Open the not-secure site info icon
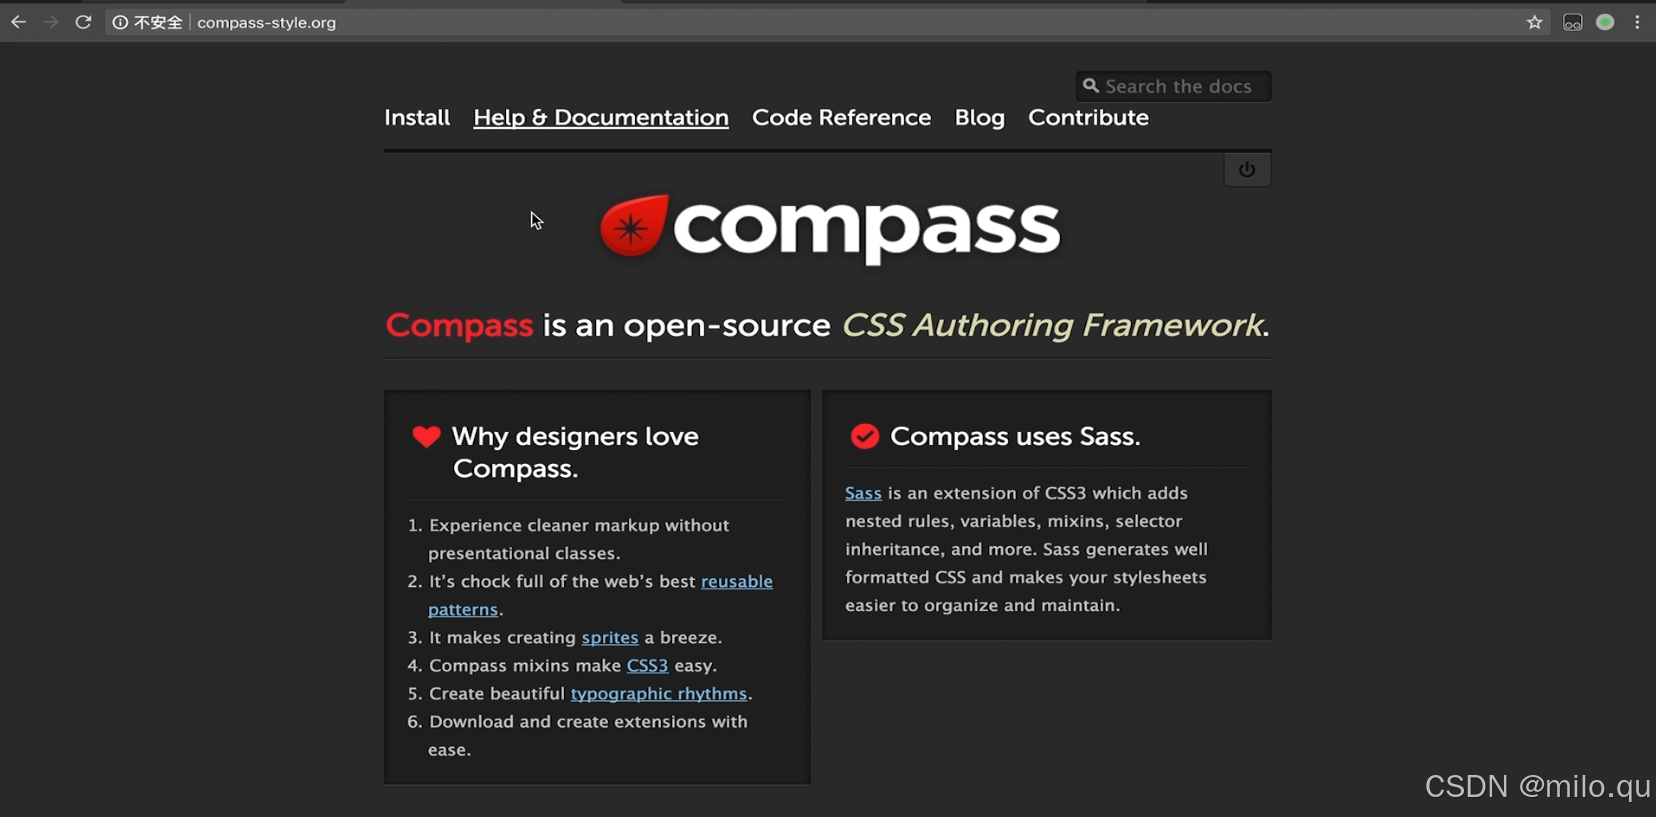The image size is (1656, 817). 120,22
